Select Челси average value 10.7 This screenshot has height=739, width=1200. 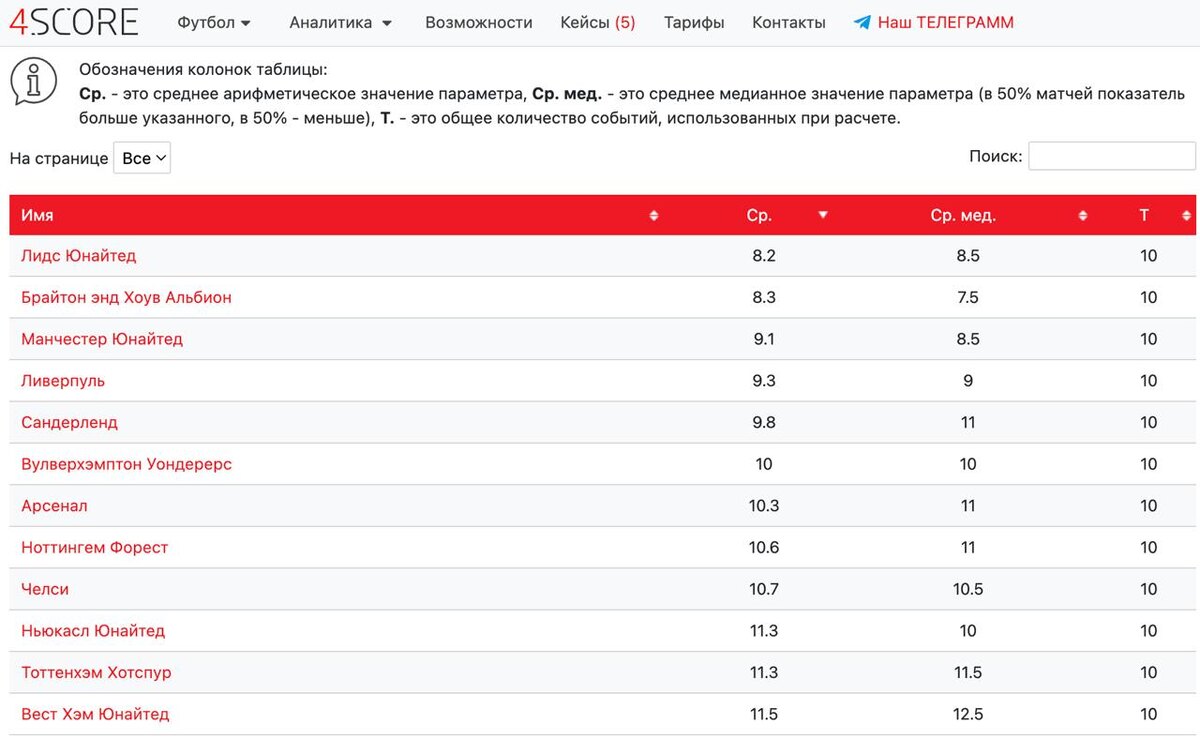764,590
